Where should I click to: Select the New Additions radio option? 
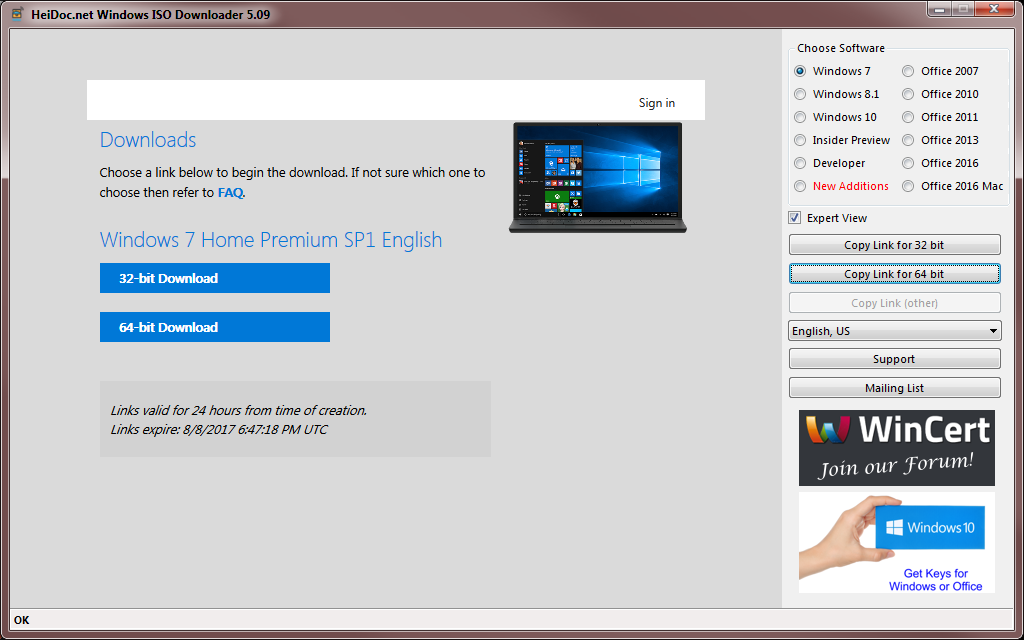[x=800, y=186]
